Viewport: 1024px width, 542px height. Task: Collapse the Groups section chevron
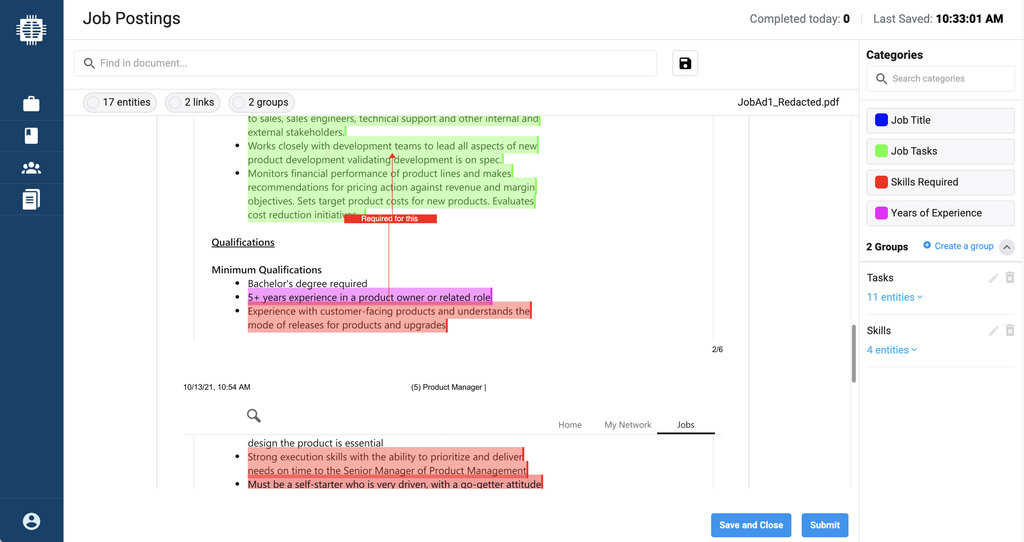pos(1006,247)
